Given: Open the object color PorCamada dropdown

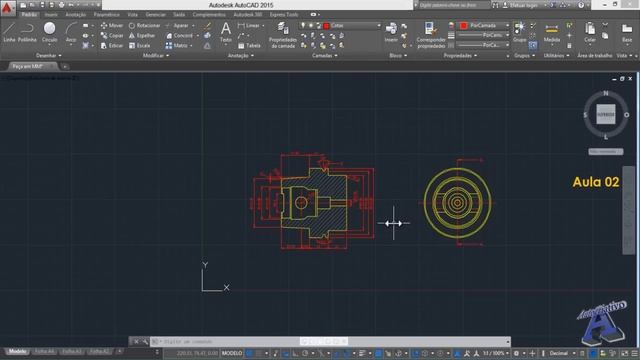Looking at the screenshot, I should click(484, 25).
